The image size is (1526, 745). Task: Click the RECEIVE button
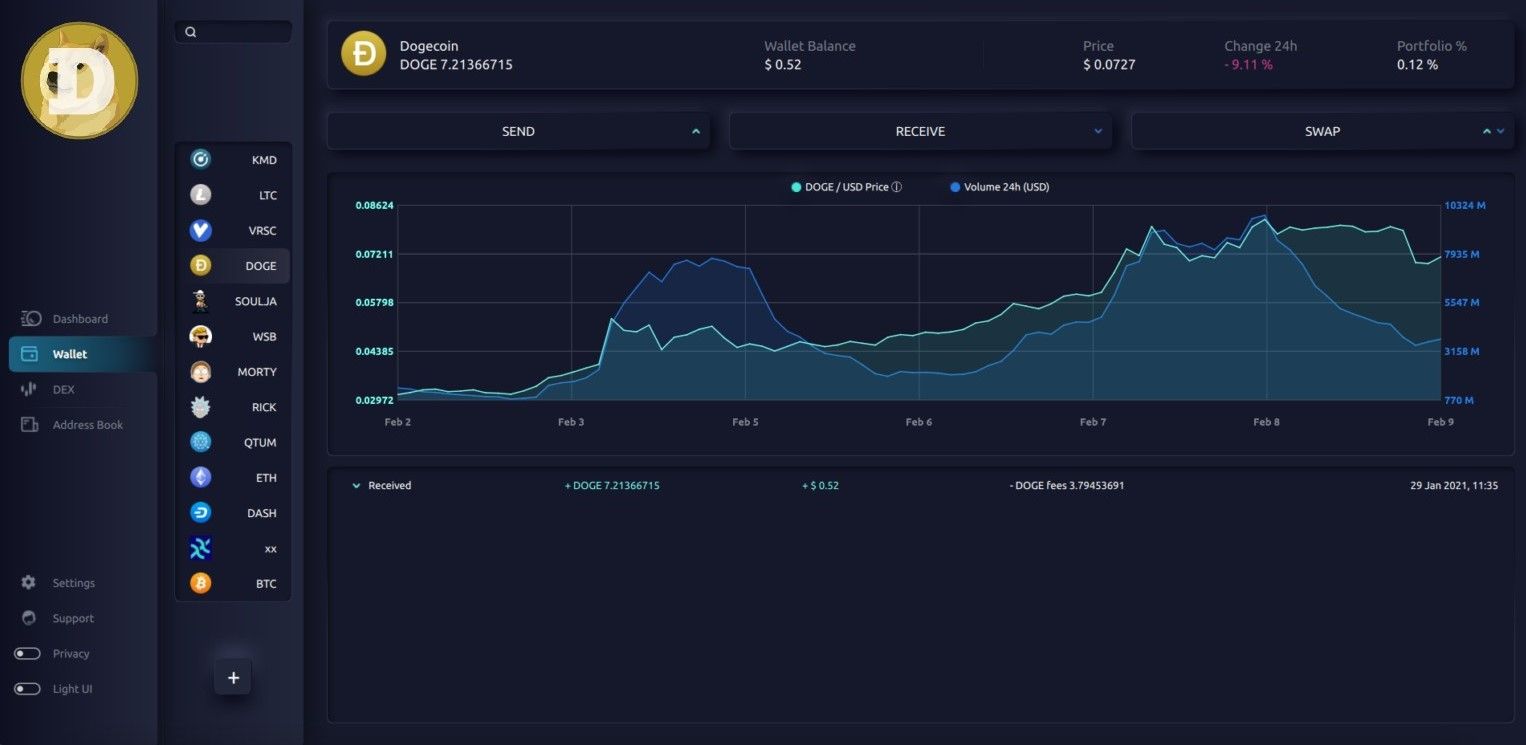[920, 131]
